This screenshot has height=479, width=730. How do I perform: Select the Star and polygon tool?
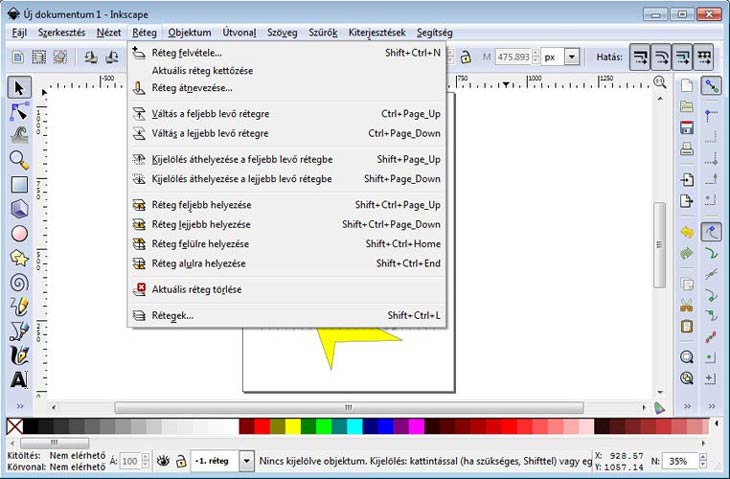(19, 258)
